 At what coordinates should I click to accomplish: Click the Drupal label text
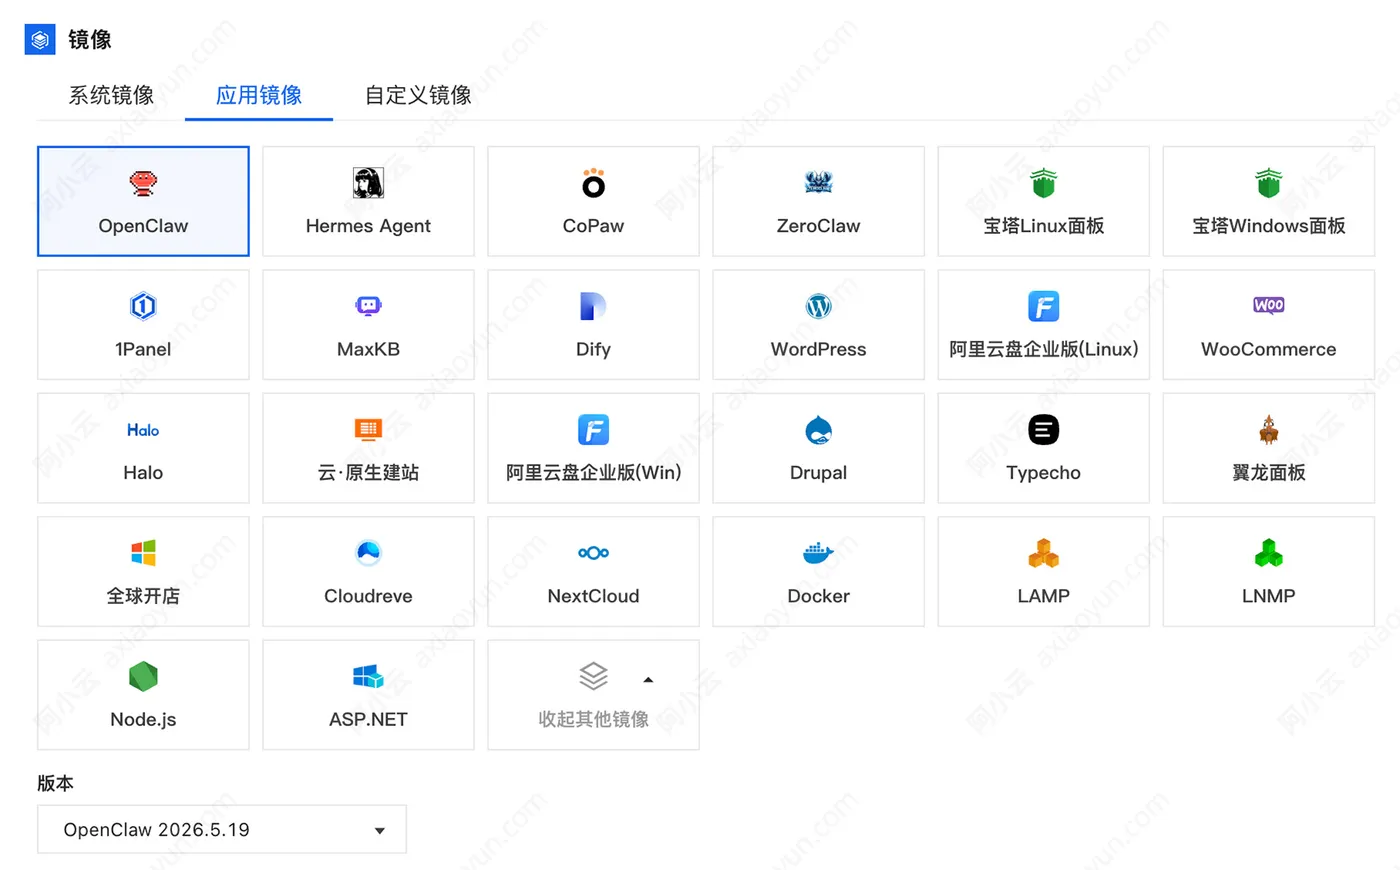[x=818, y=473]
